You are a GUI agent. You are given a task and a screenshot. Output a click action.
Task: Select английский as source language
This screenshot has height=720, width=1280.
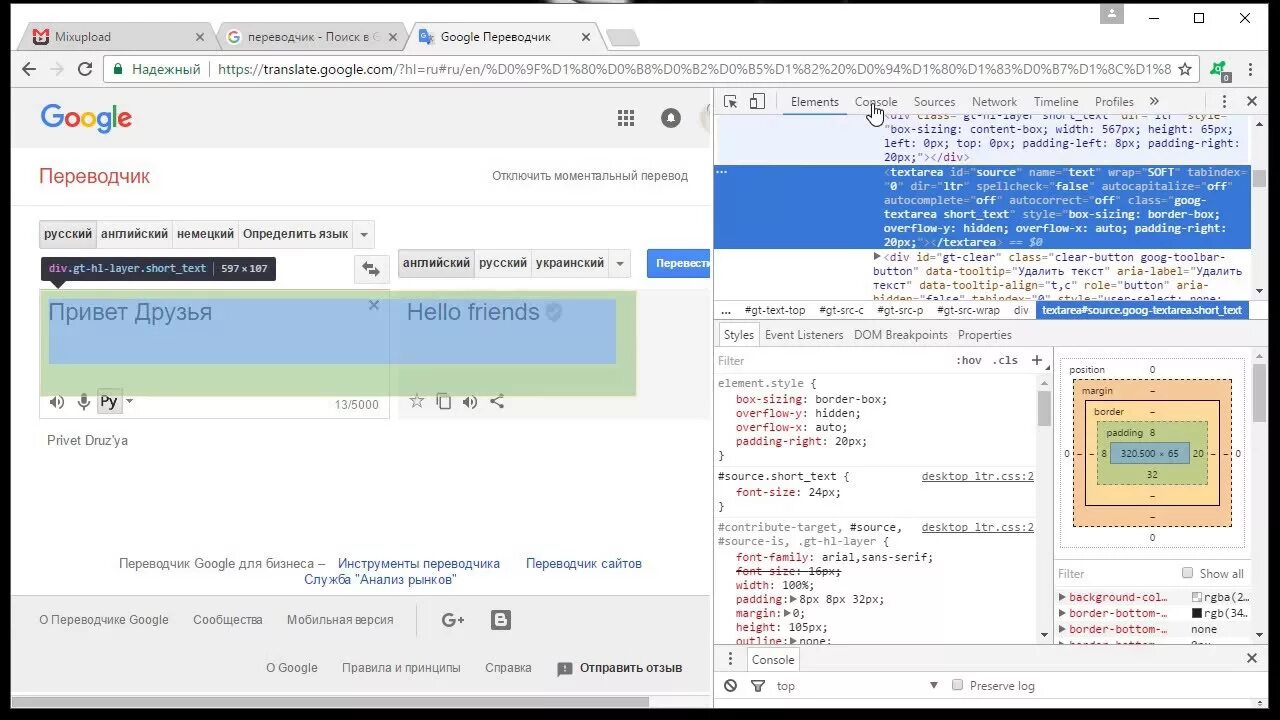tap(134, 234)
